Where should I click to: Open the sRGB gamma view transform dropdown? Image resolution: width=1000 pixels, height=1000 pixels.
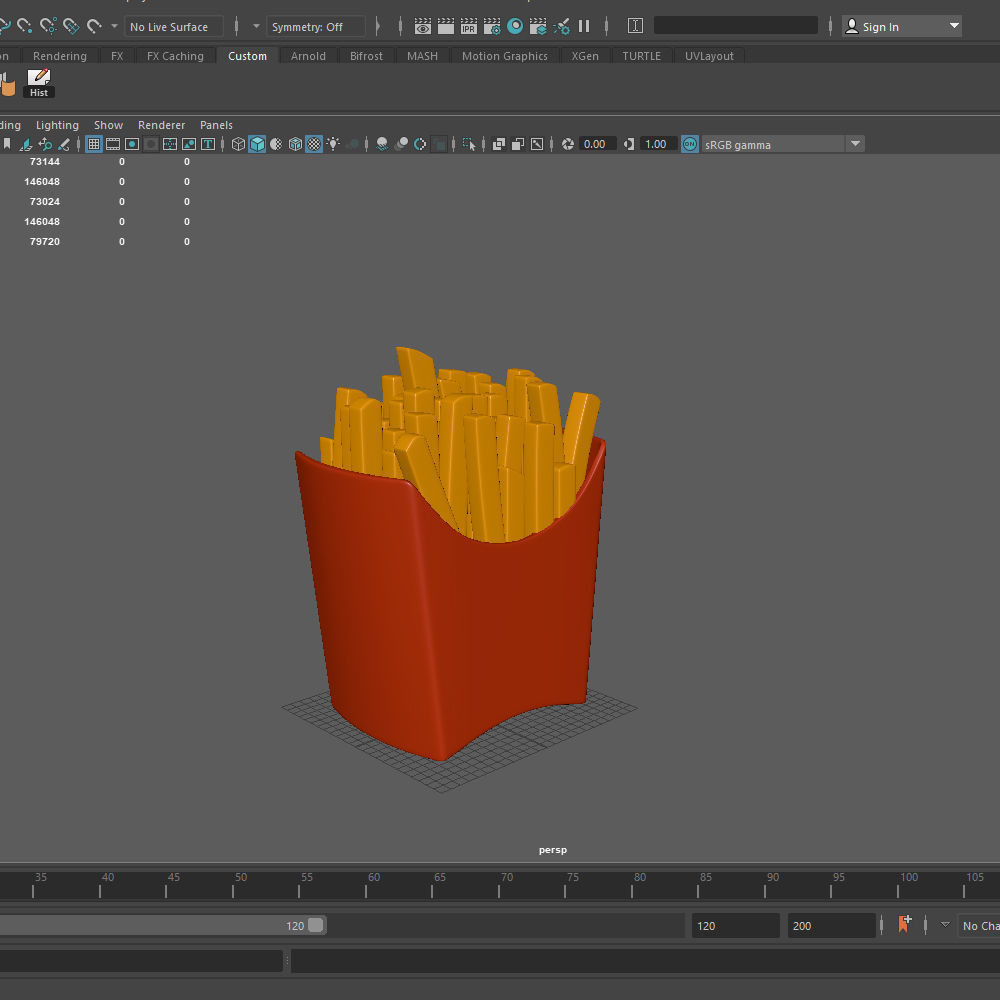(856, 143)
